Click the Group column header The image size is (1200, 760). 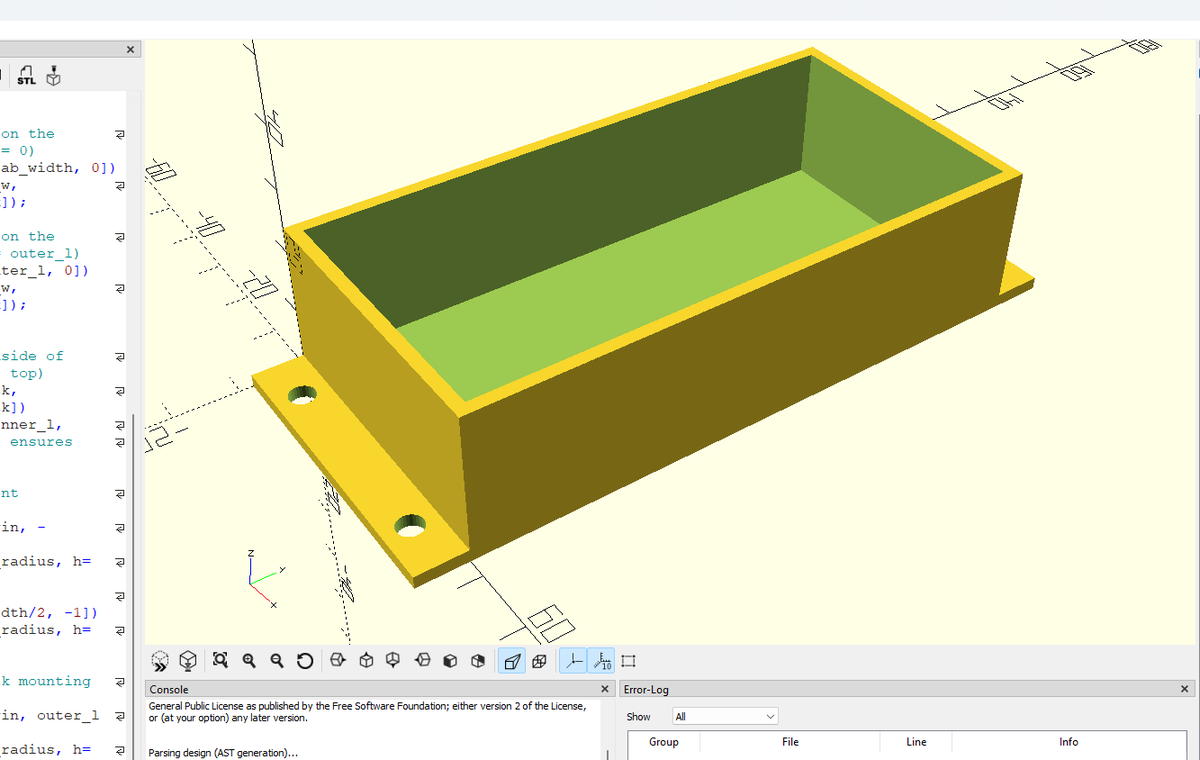coord(663,742)
